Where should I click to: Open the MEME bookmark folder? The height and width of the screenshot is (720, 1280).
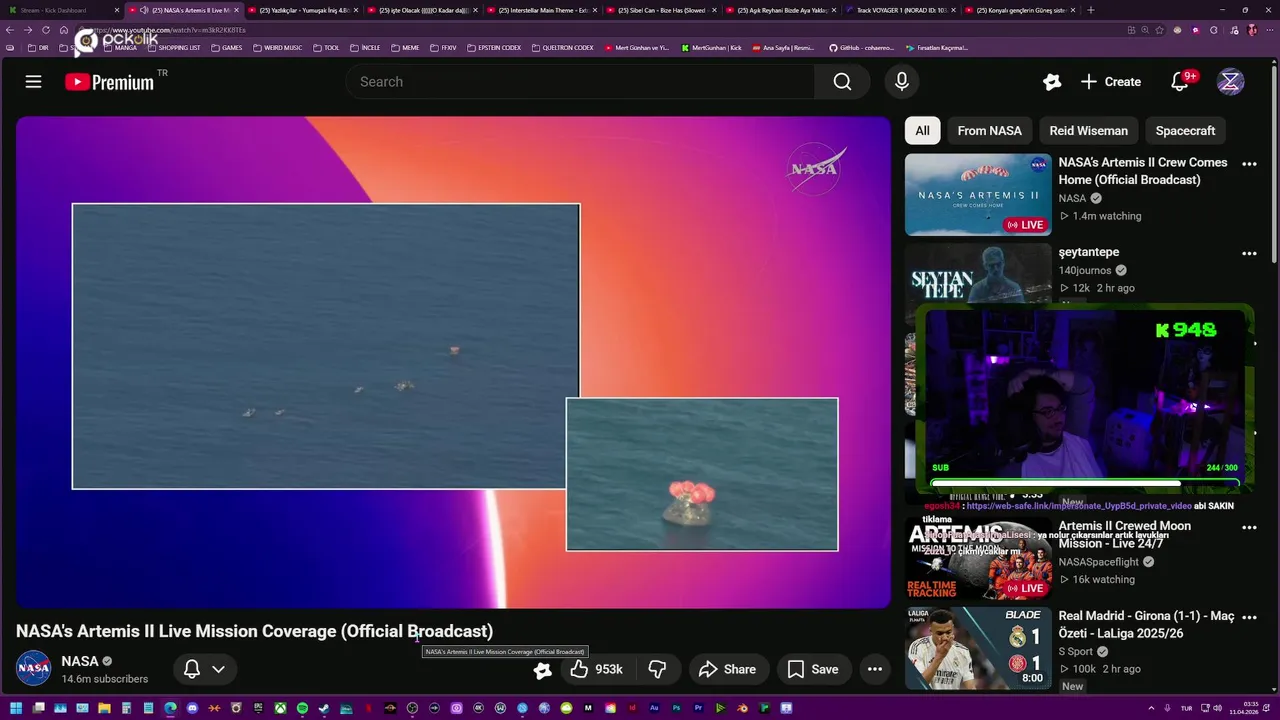coord(405,47)
